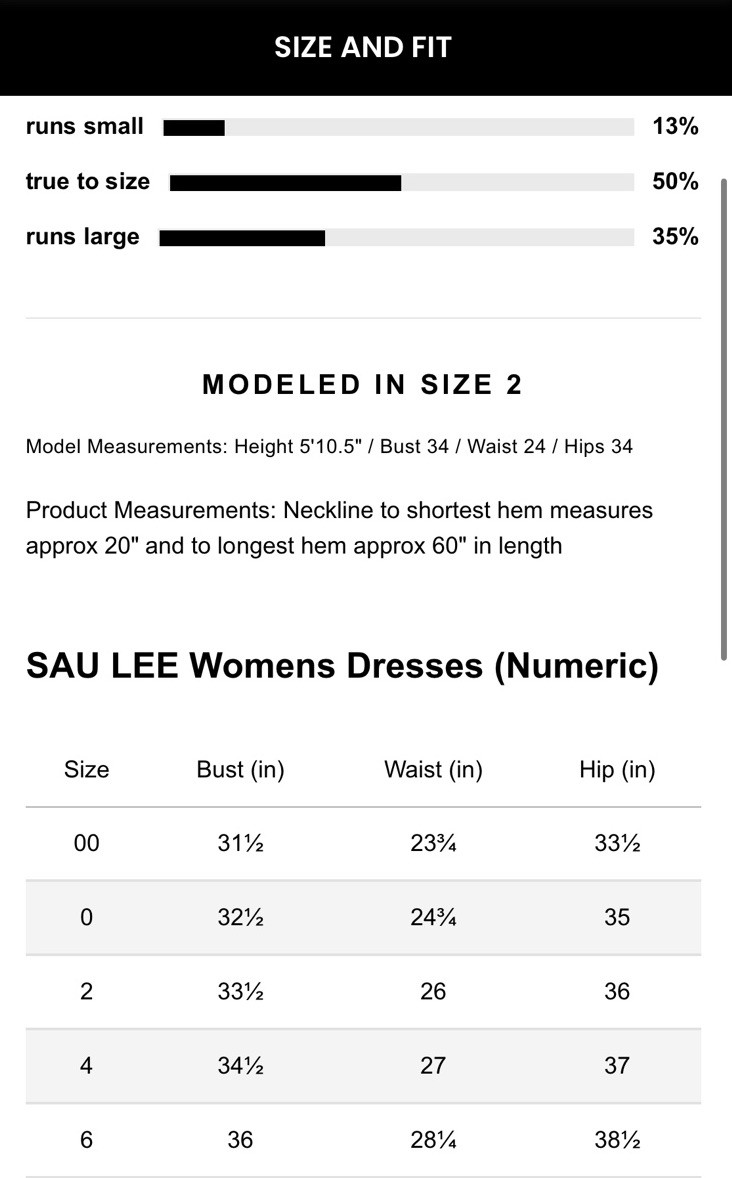Click the Waist (in) column header
The image size is (732, 1178).
[433, 769]
